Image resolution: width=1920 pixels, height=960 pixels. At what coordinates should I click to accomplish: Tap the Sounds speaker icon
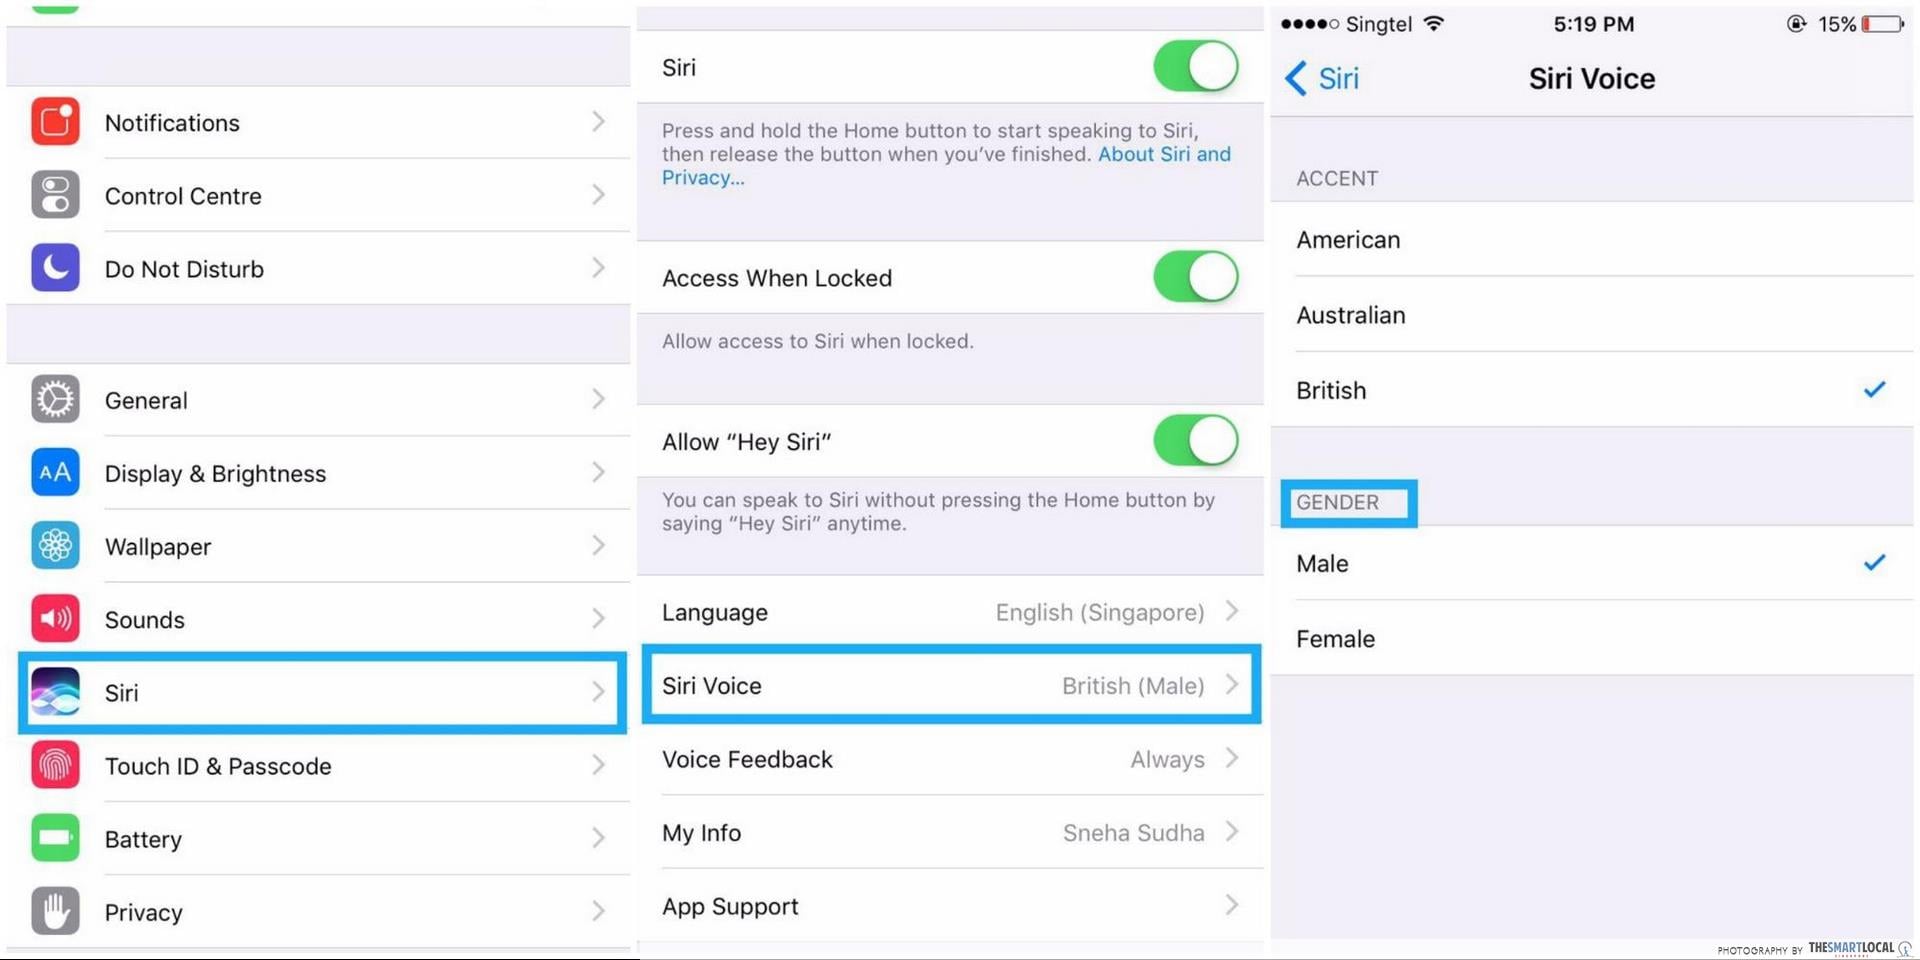(x=55, y=619)
